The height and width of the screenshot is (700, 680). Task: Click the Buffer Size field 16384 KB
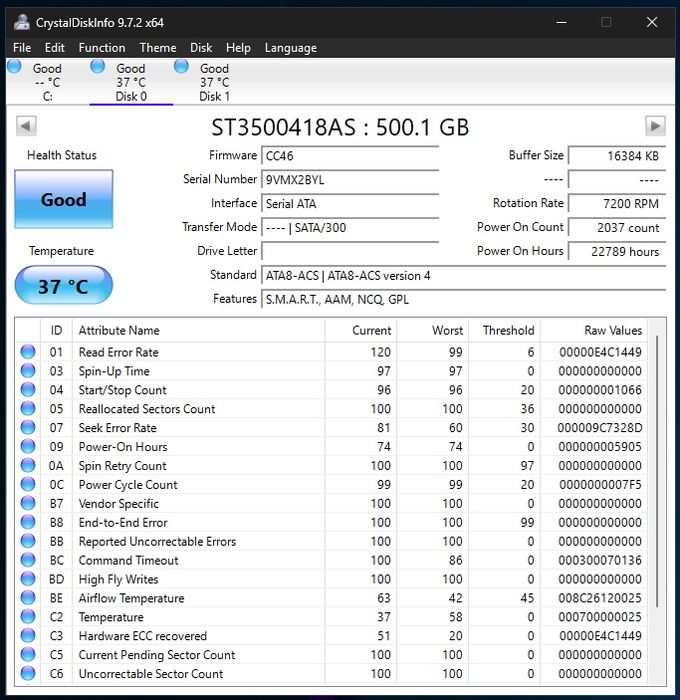pyautogui.click(x=617, y=156)
